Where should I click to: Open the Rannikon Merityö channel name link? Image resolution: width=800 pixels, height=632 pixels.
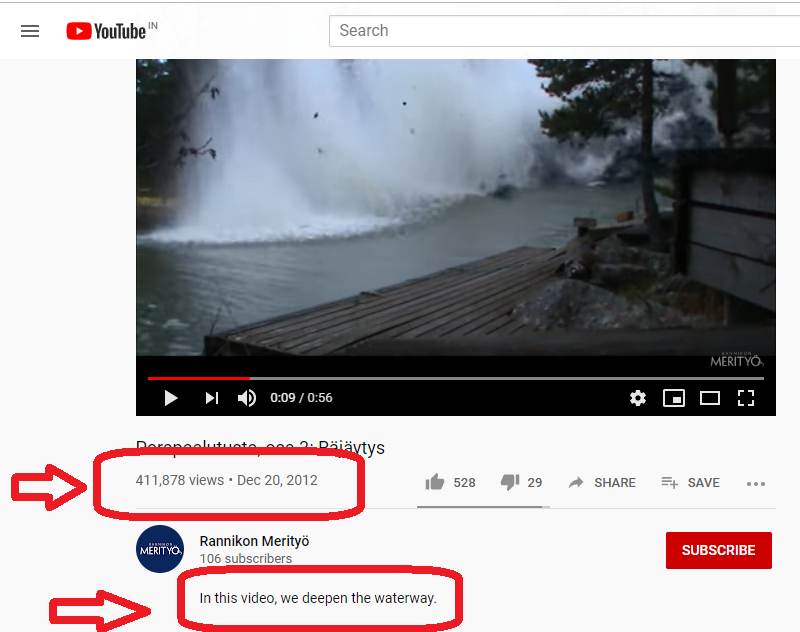point(254,541)
